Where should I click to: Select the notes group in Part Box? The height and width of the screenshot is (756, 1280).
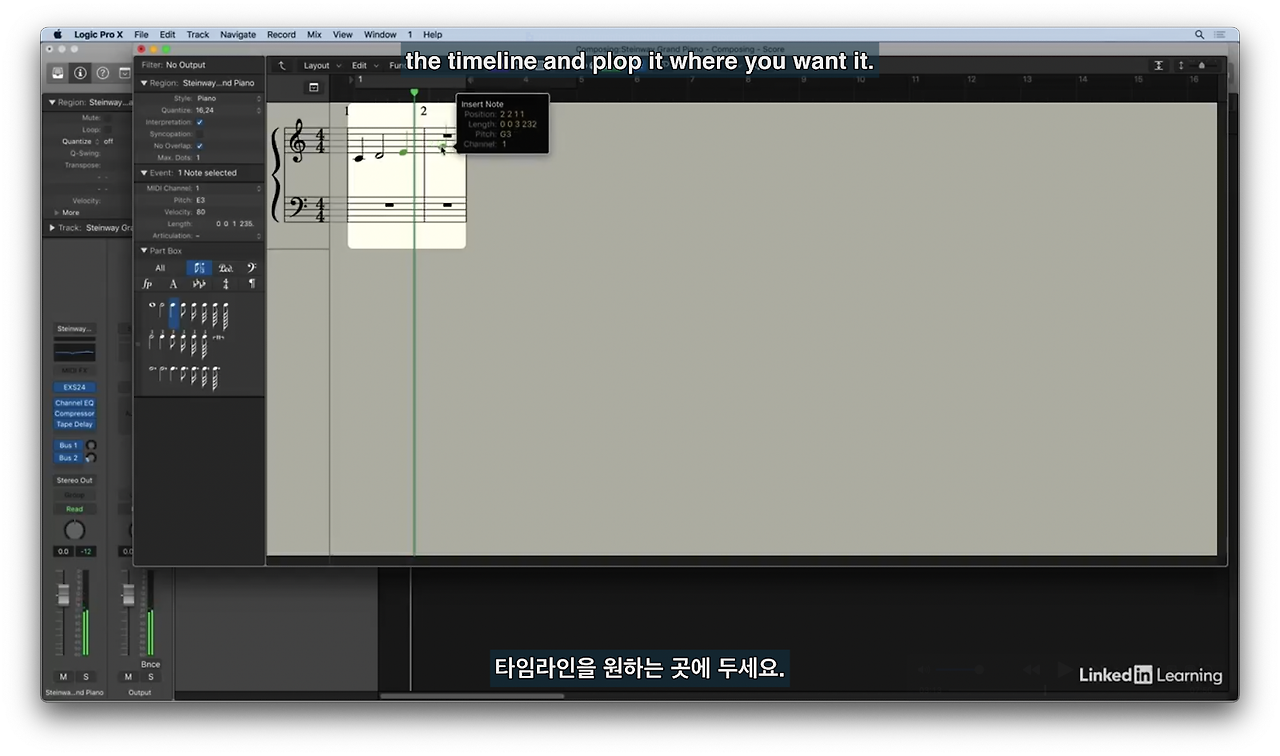pos(199,268)
